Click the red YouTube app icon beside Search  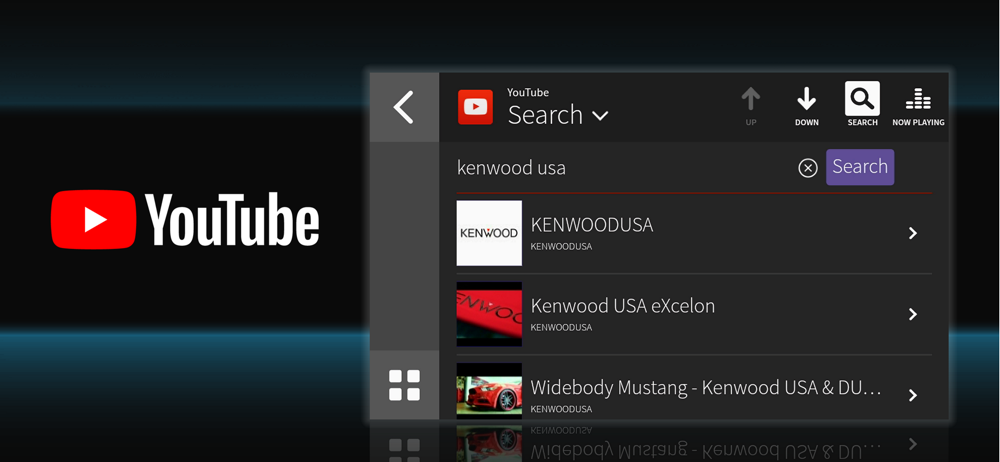click(475, 107)
